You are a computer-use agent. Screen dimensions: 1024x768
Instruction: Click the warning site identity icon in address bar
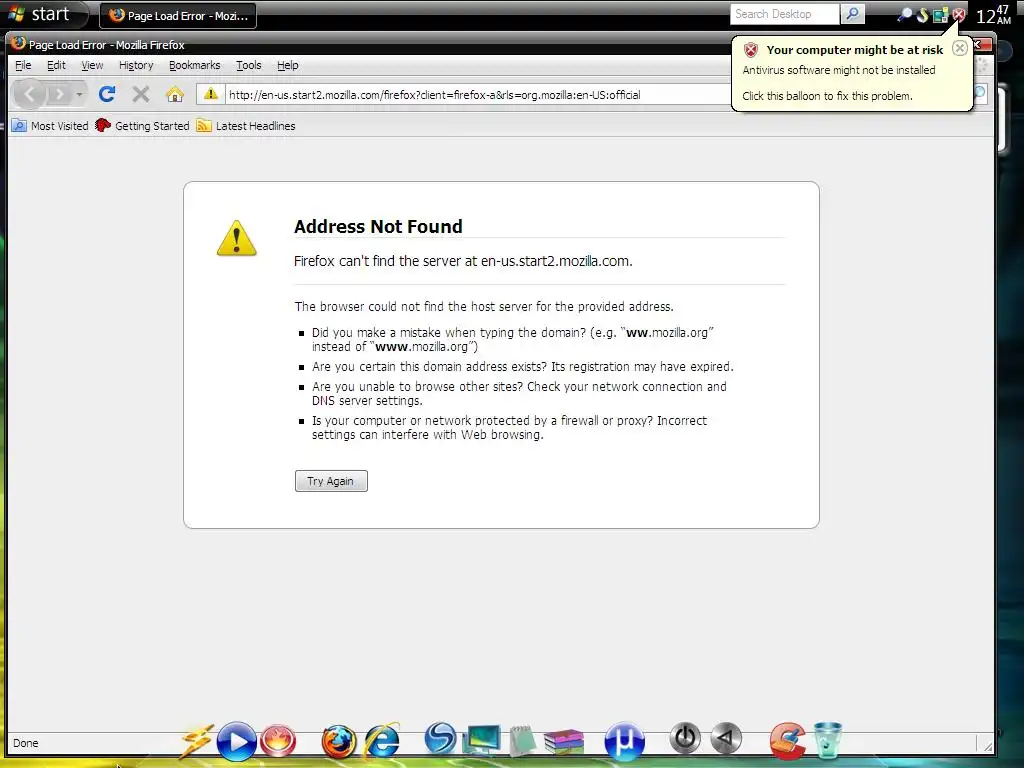(210, 94)
